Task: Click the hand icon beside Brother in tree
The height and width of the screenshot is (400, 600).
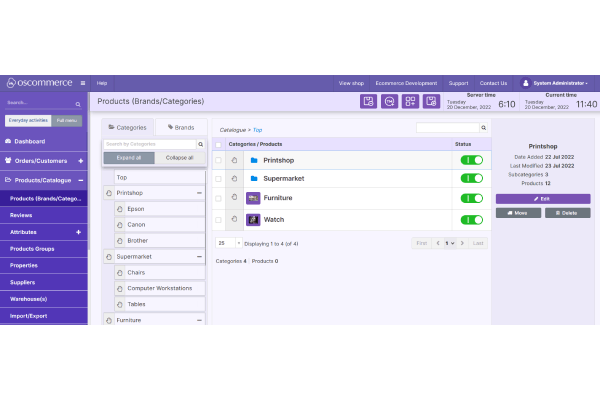Action: click(120, 241)
